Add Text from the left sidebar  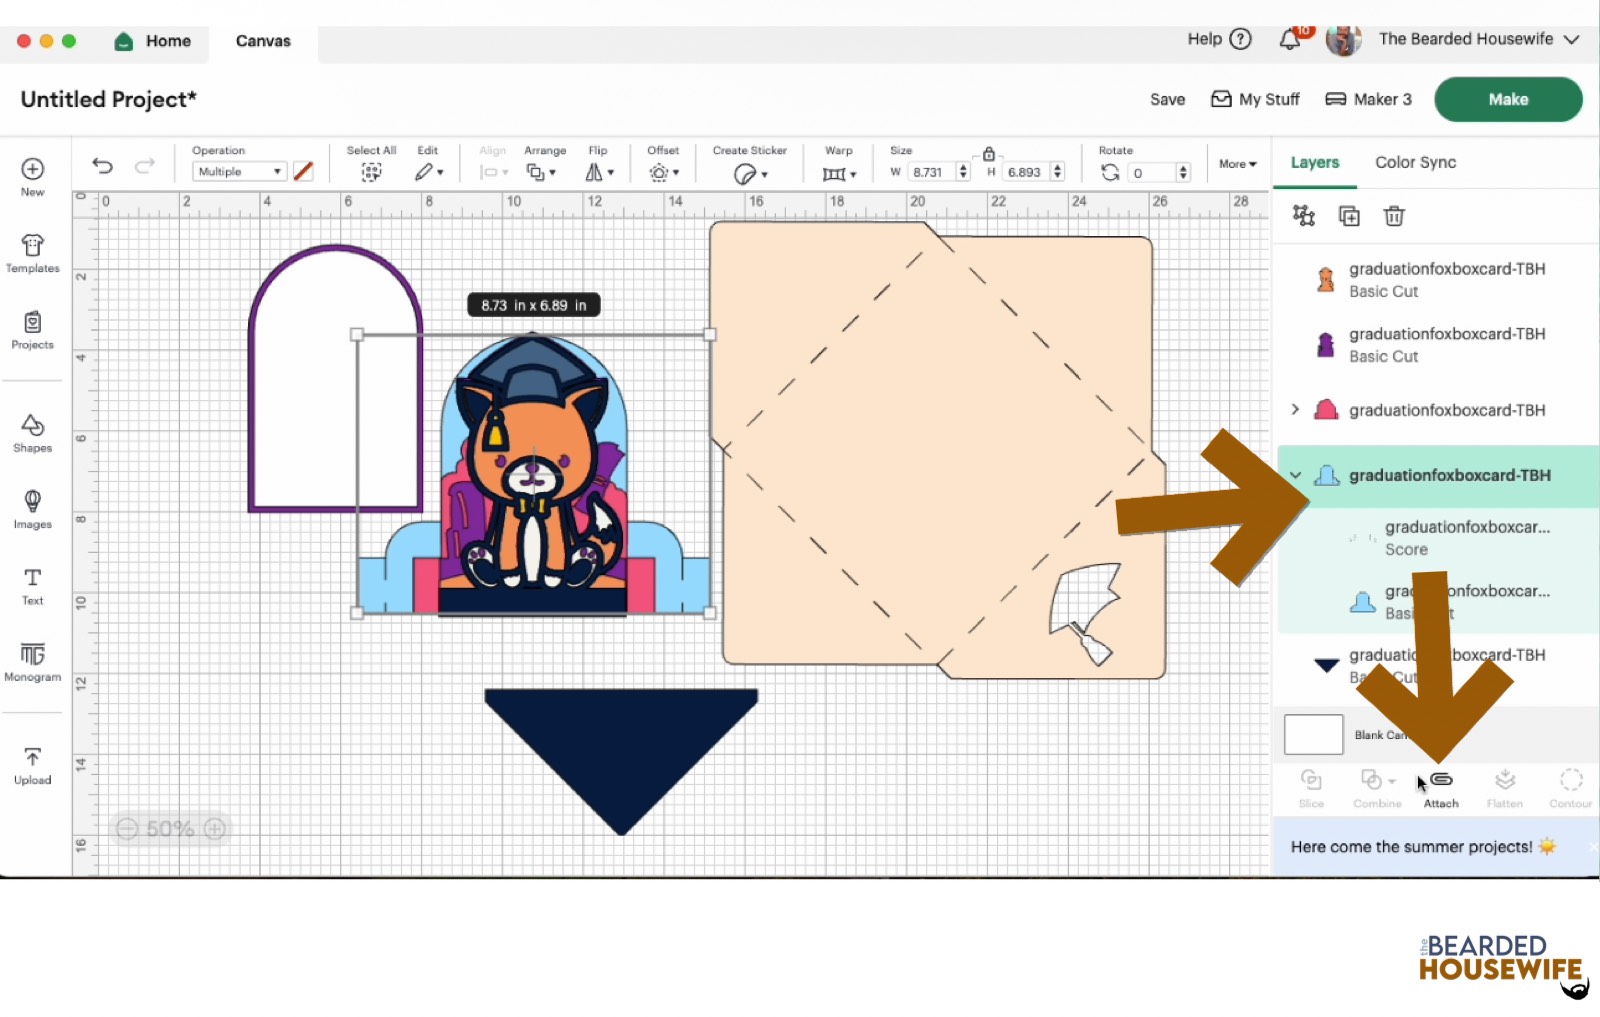pos(32,586)
